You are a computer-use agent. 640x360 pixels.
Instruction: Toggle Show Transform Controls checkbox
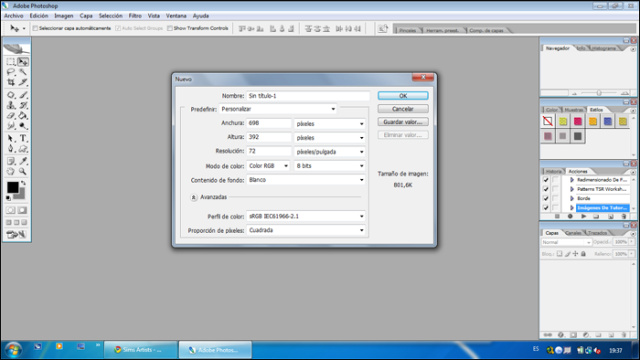(x=170, y=28)
